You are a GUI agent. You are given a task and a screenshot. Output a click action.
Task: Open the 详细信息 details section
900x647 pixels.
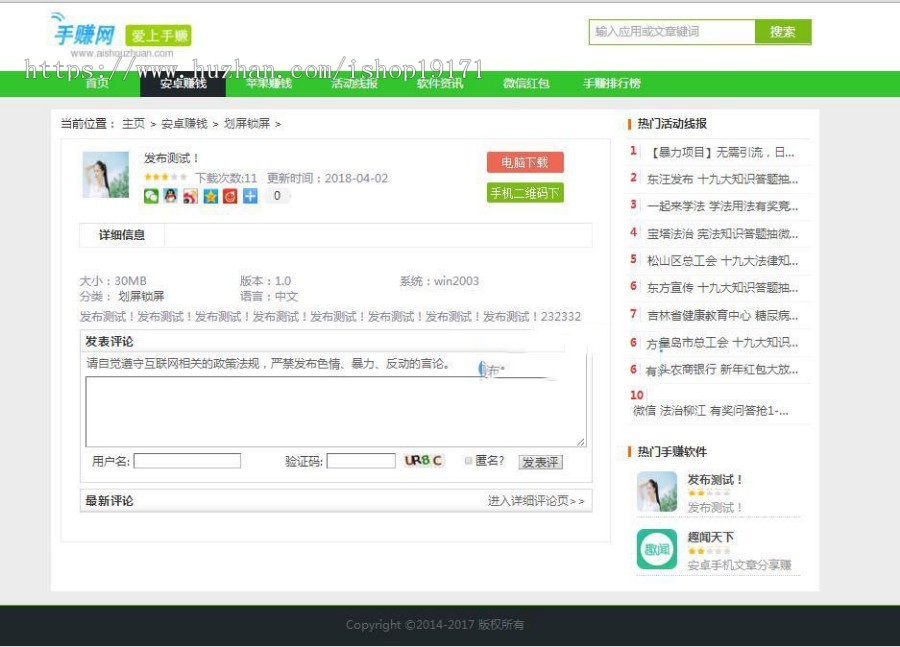(120, 236)
